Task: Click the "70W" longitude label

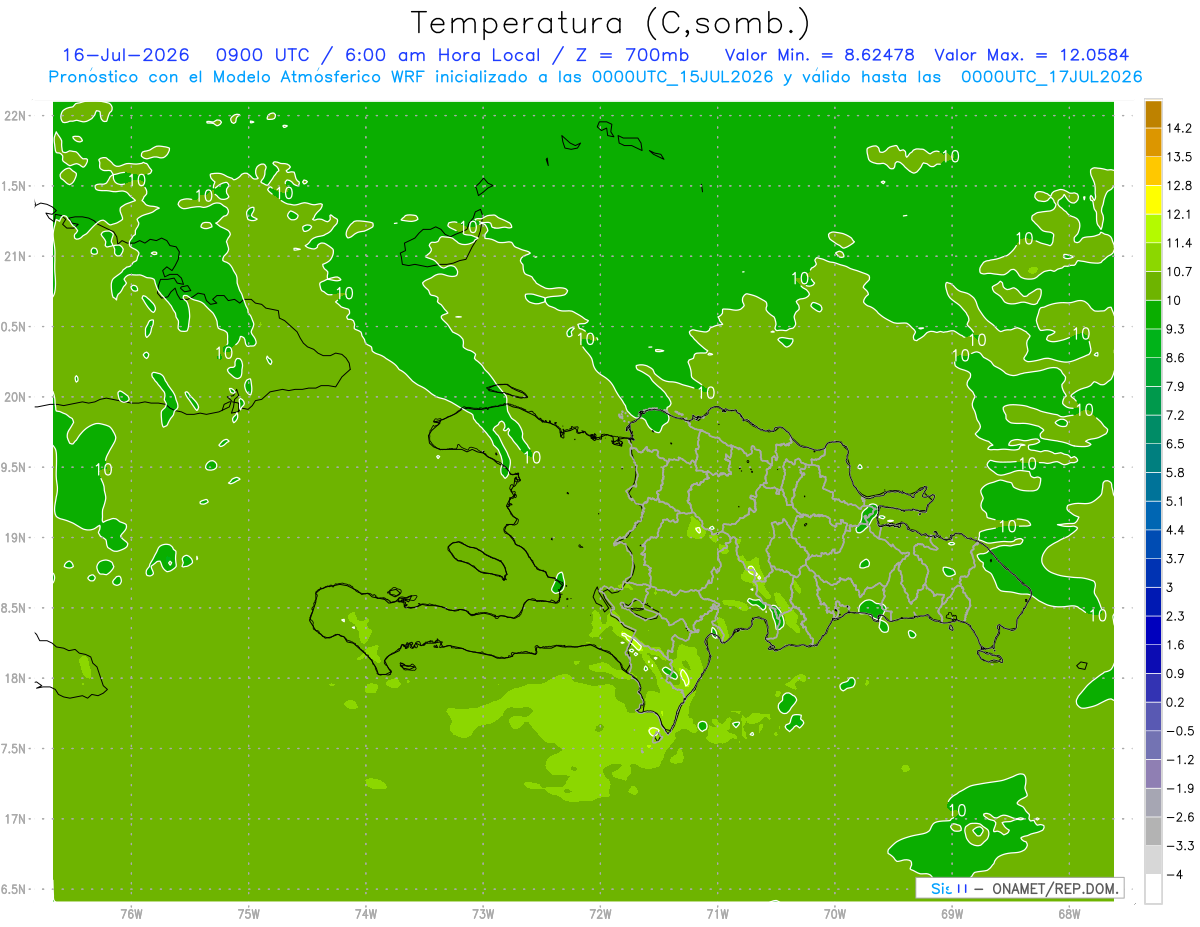Action: [835, 914]
